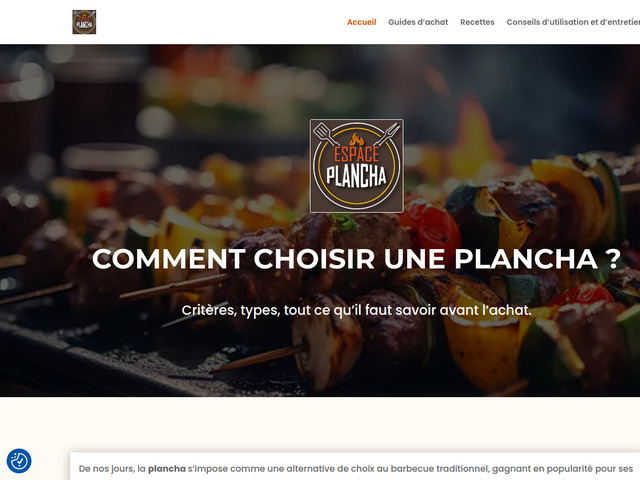This screenshot has height=480, width=640.
Task: Click the orange ESPACE word in hero logo
Action: coord(357,155)
